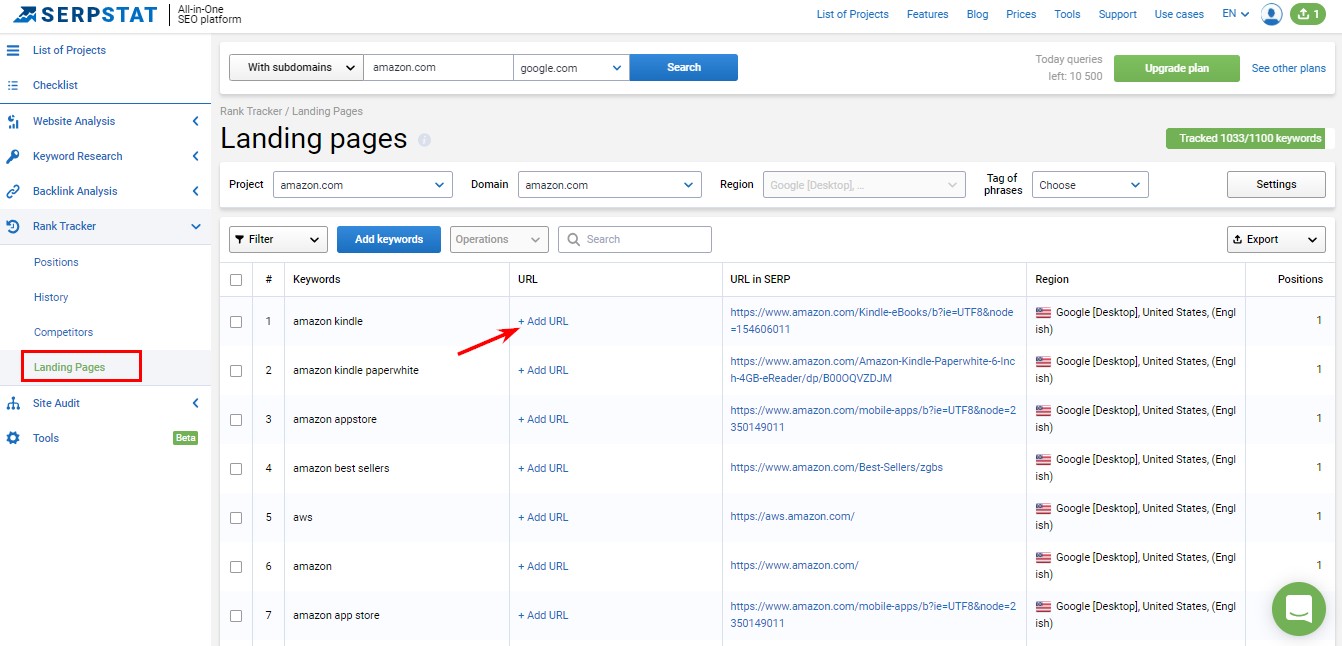Click the keyword Search input field
This screenshot has width=1342, height=646.
click(635, 239)
